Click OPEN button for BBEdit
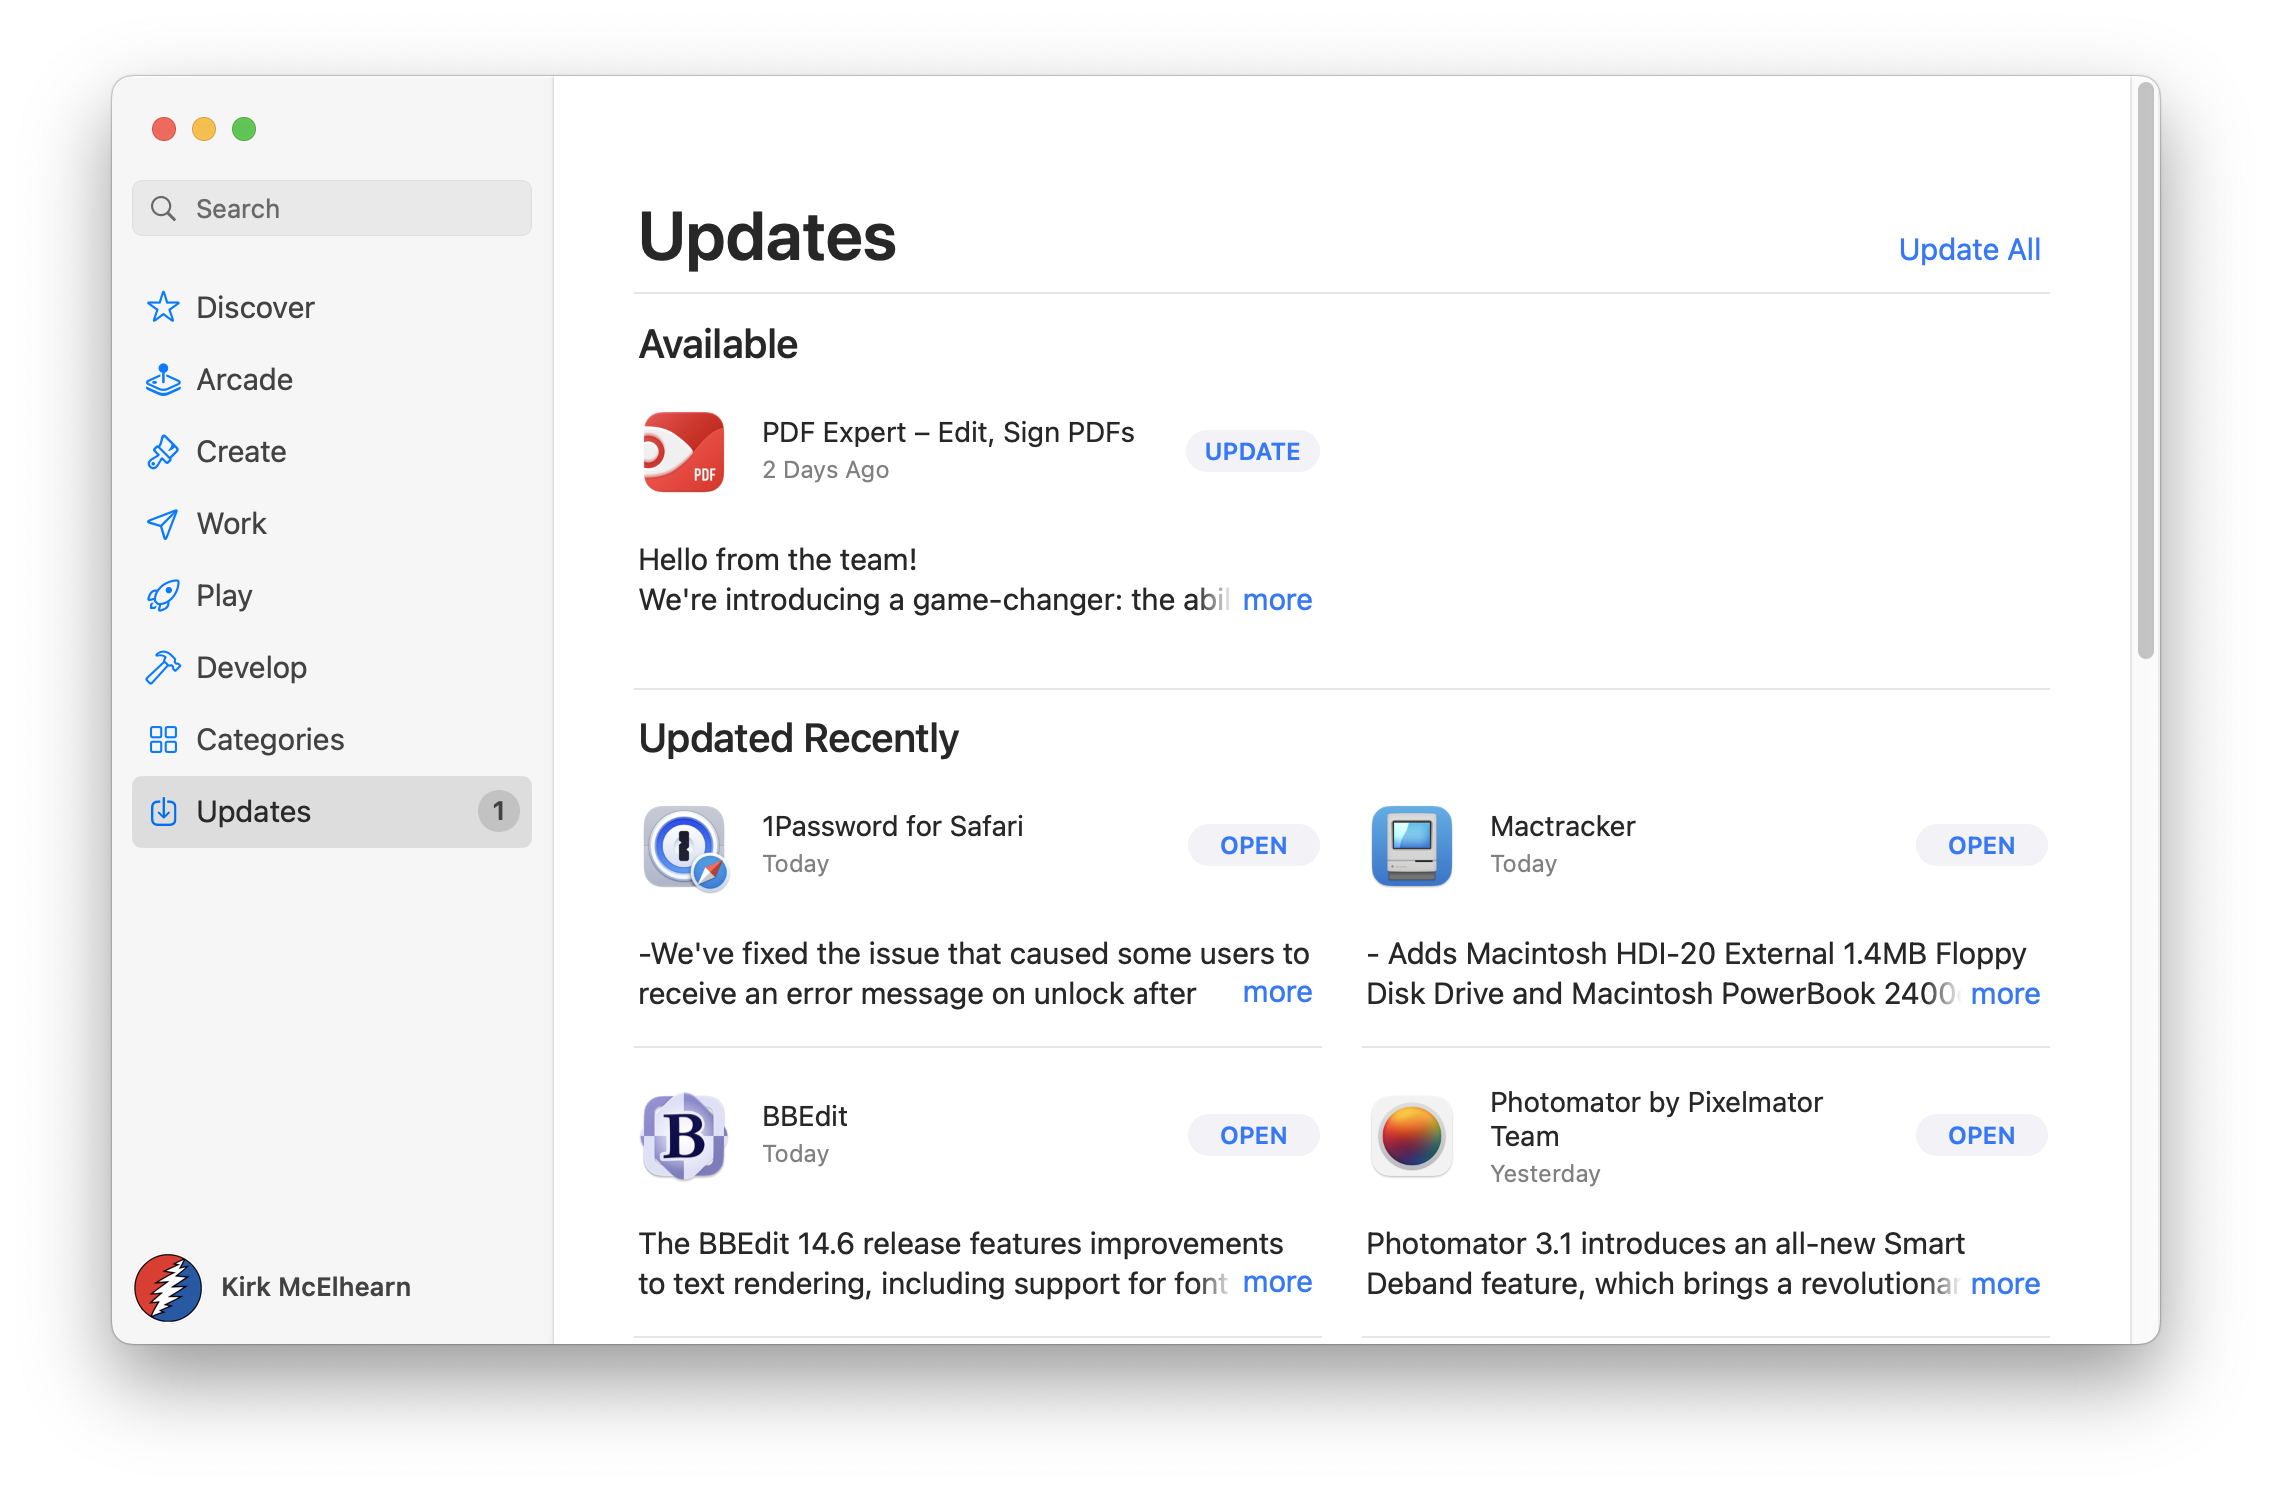2272x1492 pixels. (1253, 1135)
